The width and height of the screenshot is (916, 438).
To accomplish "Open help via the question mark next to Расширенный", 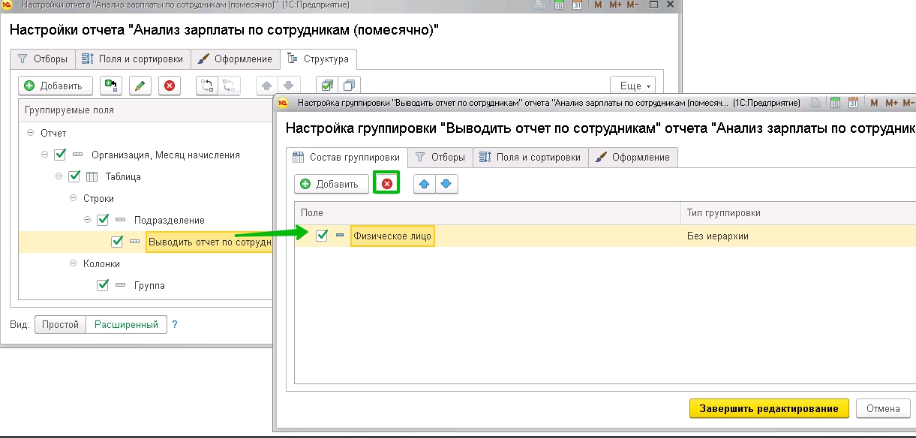I will (x=174, y=324).
